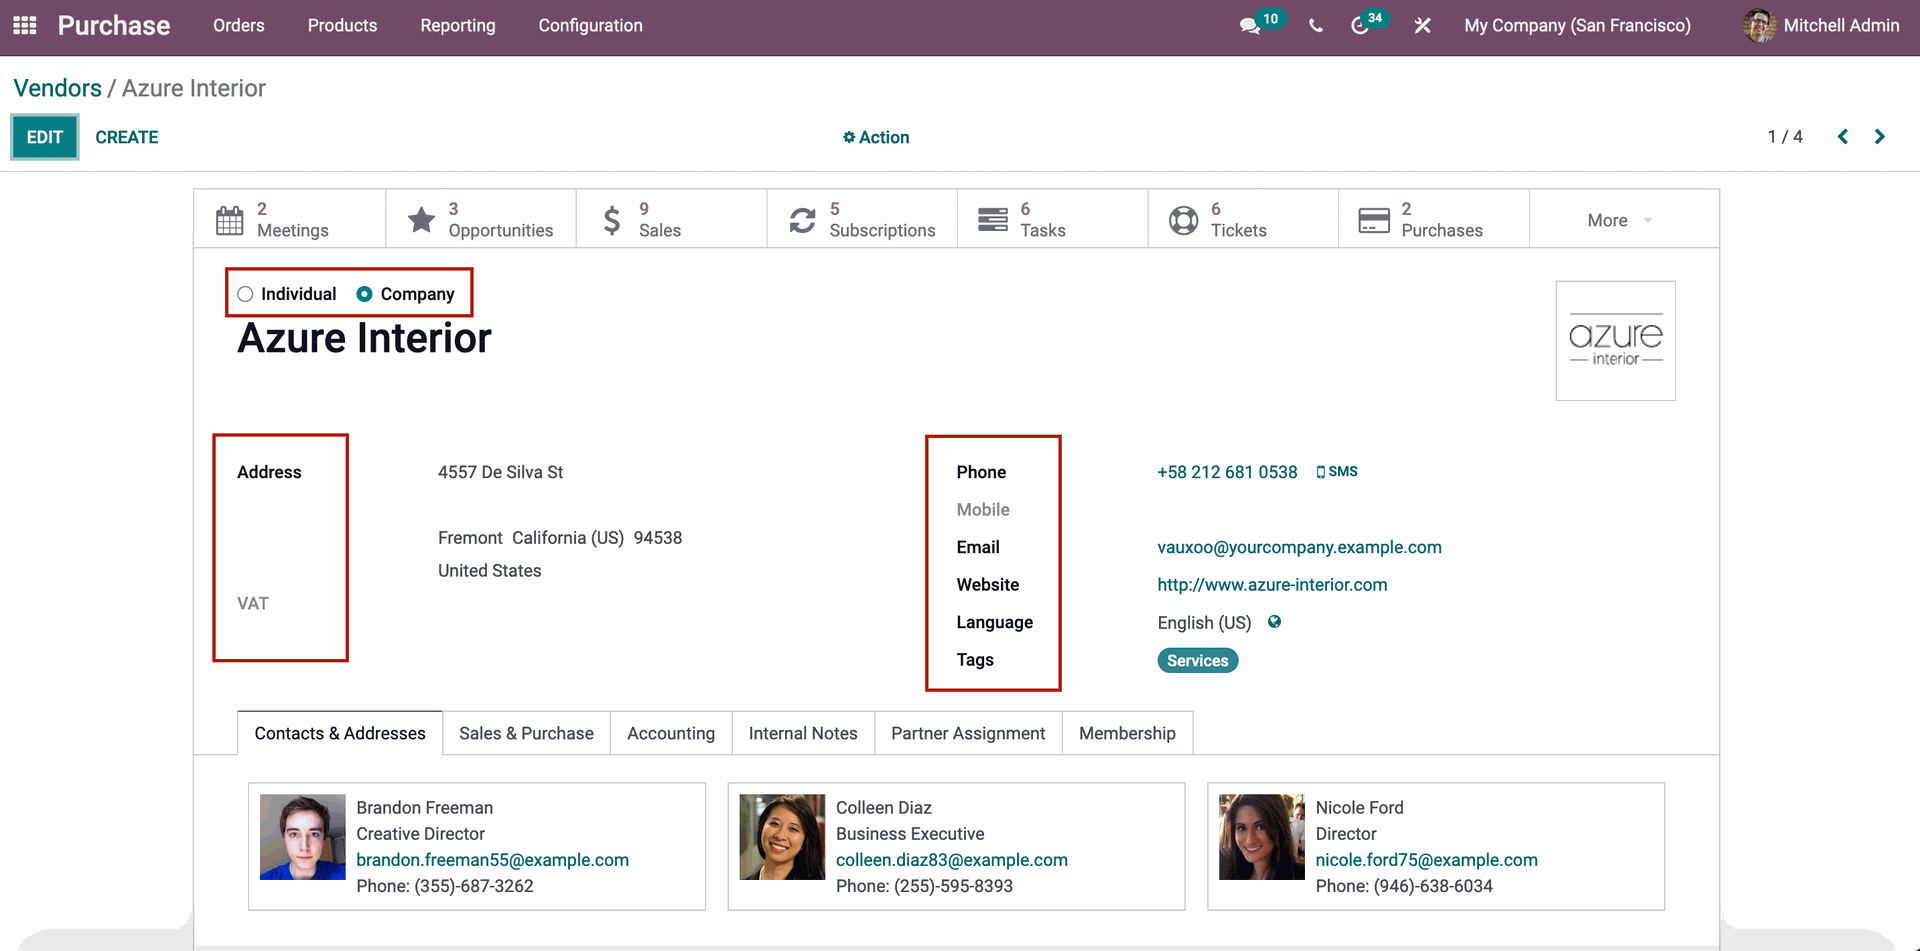
Task: Open the apps grid menu icon
Action: pos(25,25)
